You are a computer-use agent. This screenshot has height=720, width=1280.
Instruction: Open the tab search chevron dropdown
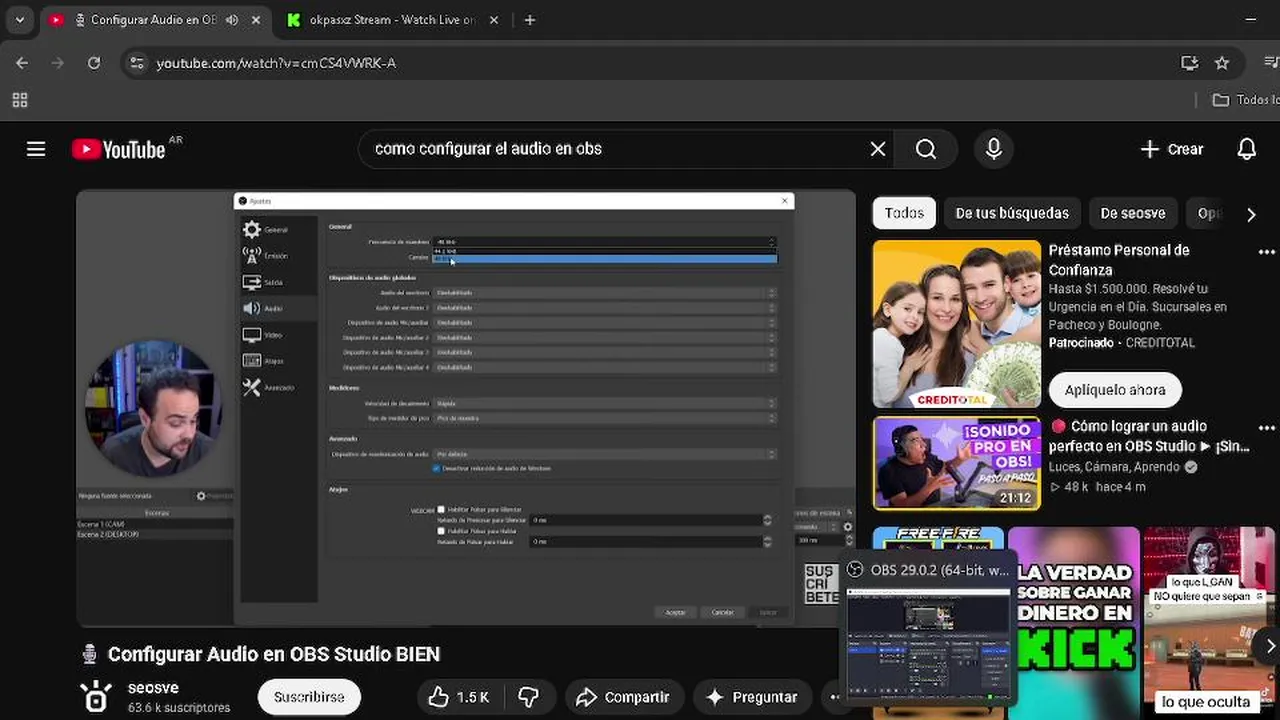(x=19, y=19)
